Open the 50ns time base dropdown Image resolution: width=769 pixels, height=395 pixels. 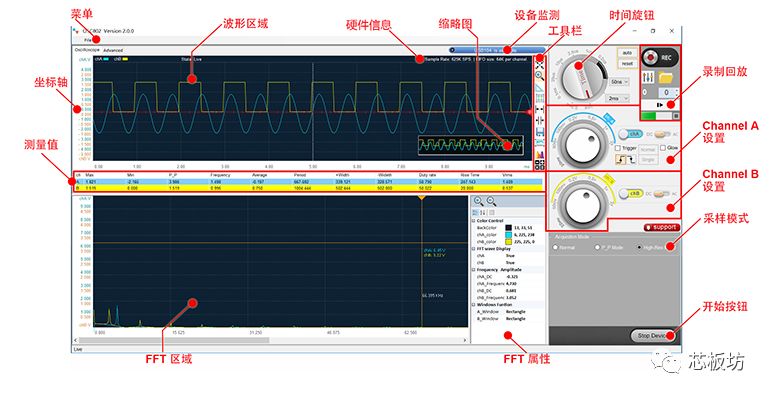click(618, 82)
